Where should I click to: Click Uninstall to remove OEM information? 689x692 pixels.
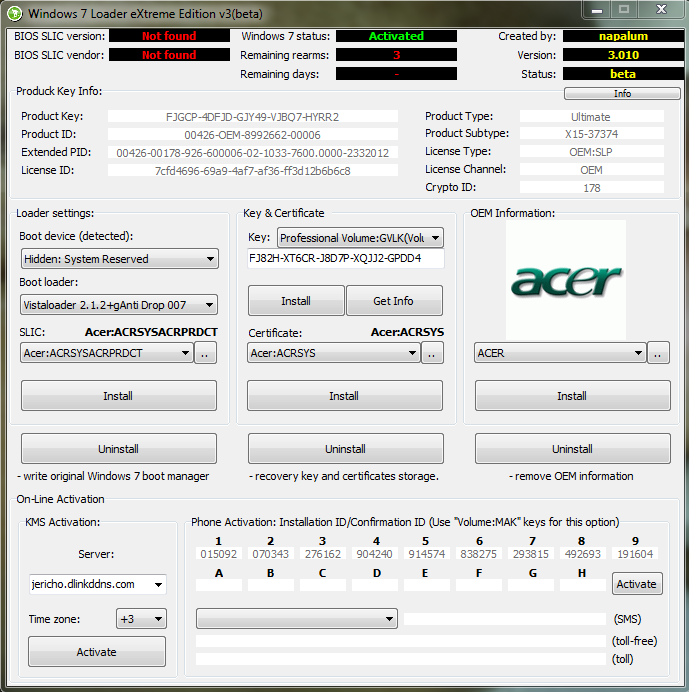(x=572, y=449)
